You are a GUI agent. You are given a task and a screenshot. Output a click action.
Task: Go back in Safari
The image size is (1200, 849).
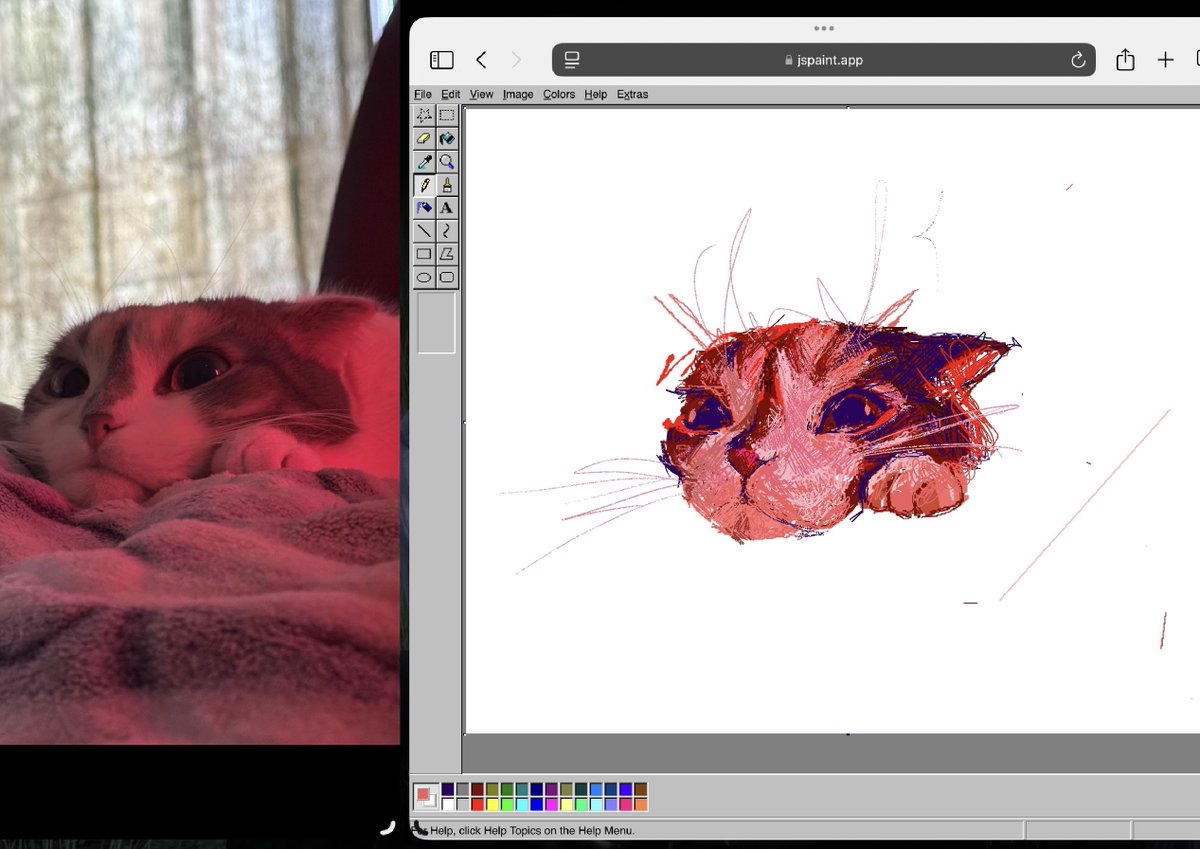[481, 60]
